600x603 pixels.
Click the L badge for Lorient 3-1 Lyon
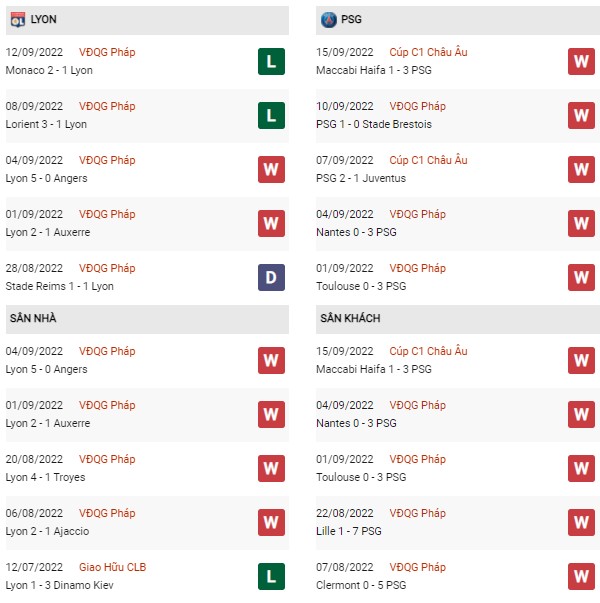(x=271, y=115)
